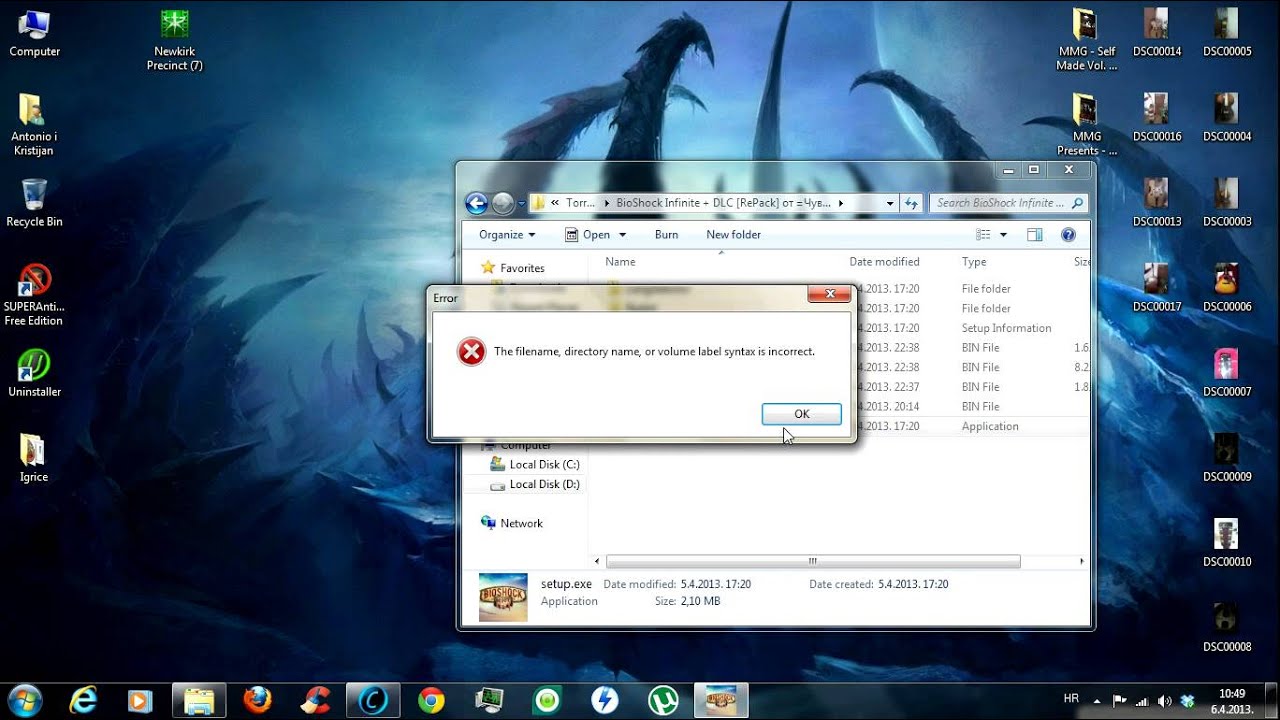Select the Igrice folder on desktop
1280x720 pixels.
point(33,459)
